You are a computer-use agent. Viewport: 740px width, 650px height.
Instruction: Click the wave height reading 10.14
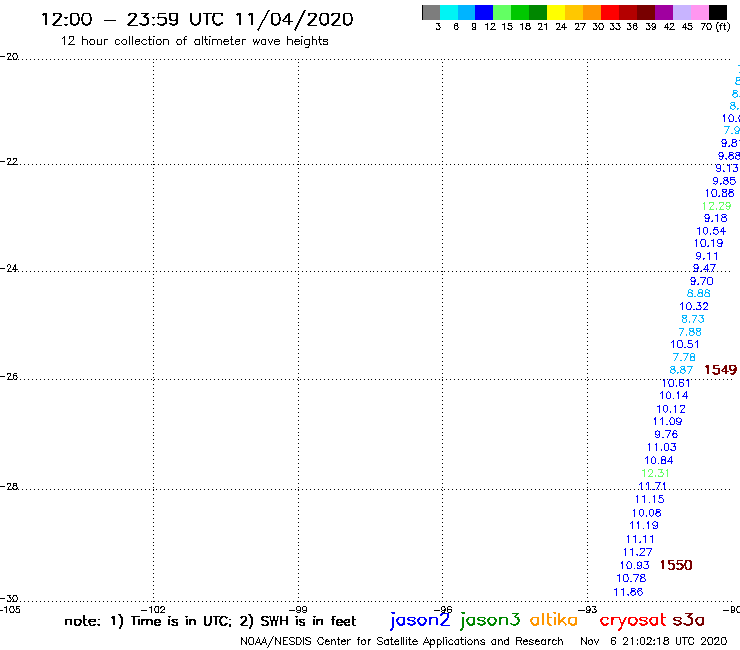673,396
